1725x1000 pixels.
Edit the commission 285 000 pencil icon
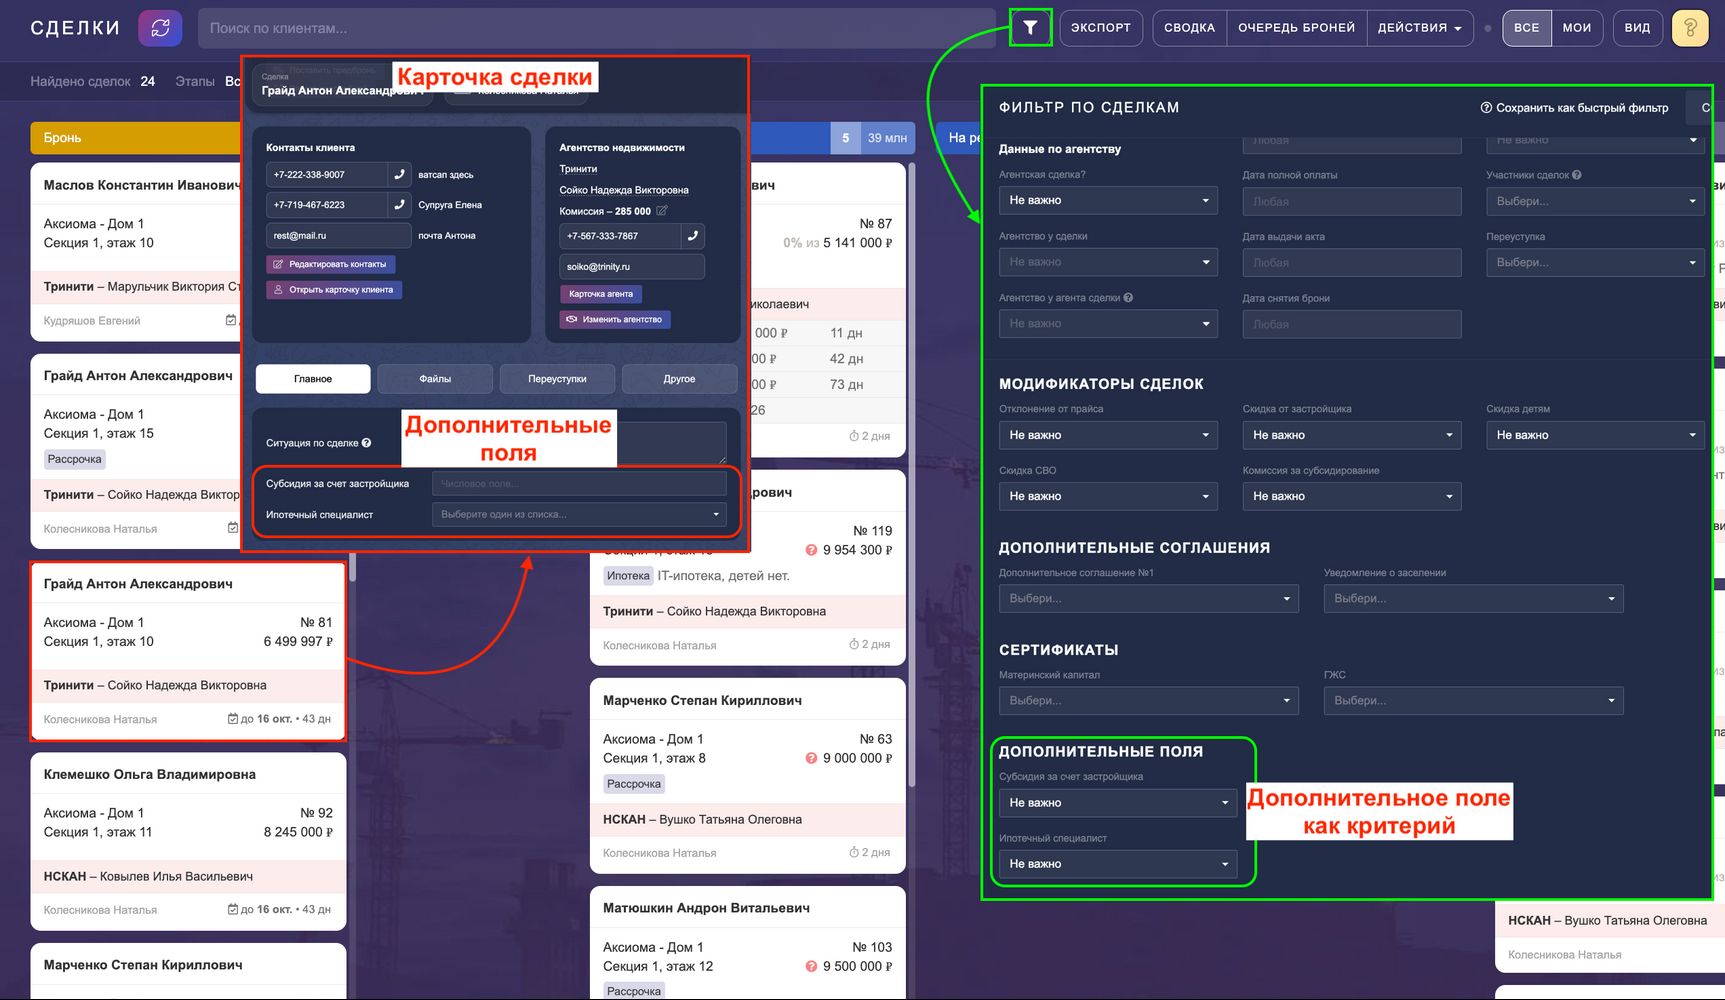click(x=662, y=211)
